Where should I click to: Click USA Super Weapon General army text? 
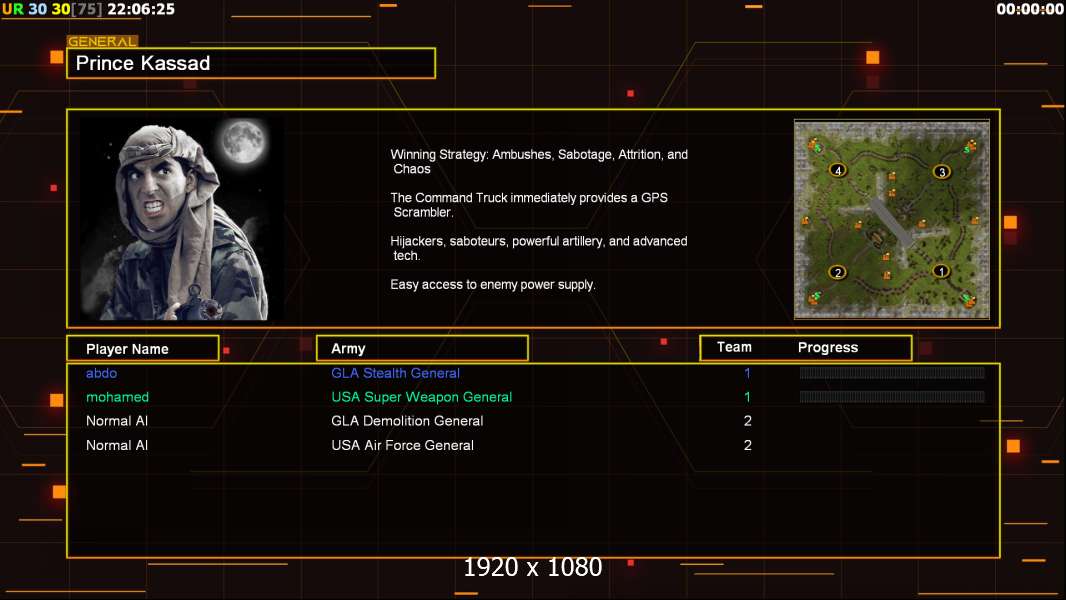422,397
